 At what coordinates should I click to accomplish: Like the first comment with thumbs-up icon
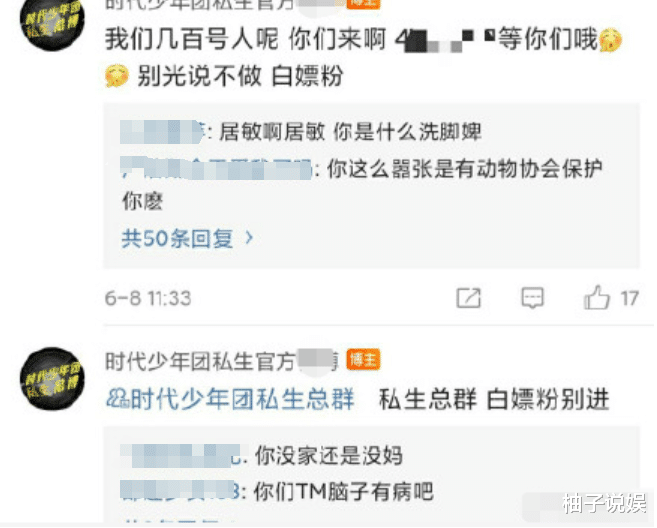click(x=597, y=297)
